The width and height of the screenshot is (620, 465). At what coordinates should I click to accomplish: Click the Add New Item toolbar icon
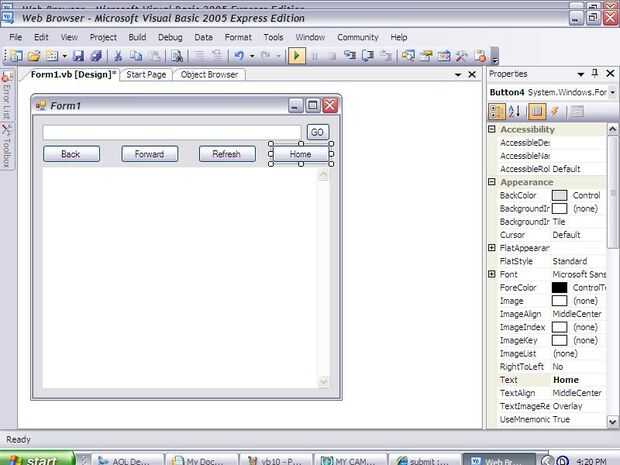point(52,56)
